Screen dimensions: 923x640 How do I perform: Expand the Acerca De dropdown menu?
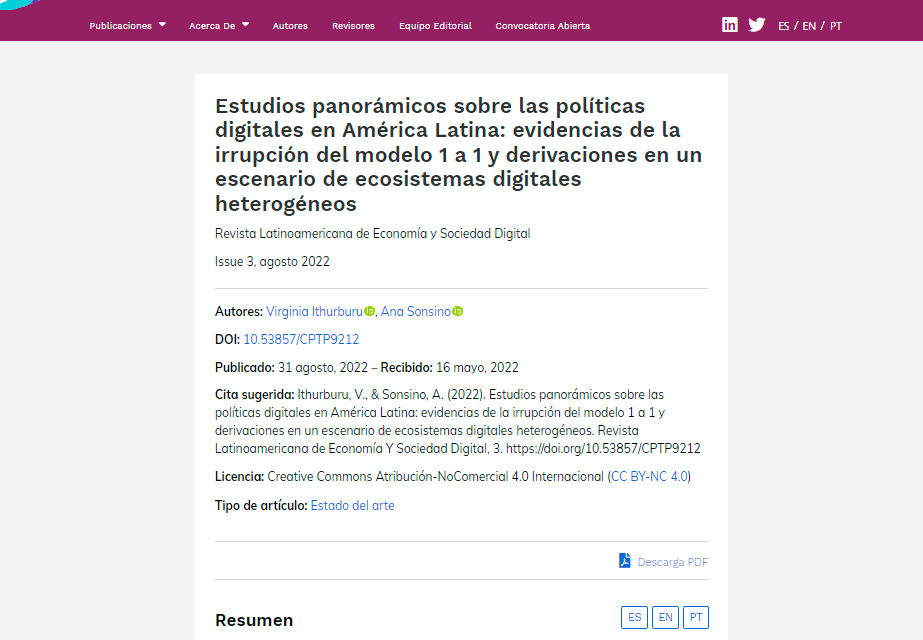pyautogui.click(x=219, y=26)
